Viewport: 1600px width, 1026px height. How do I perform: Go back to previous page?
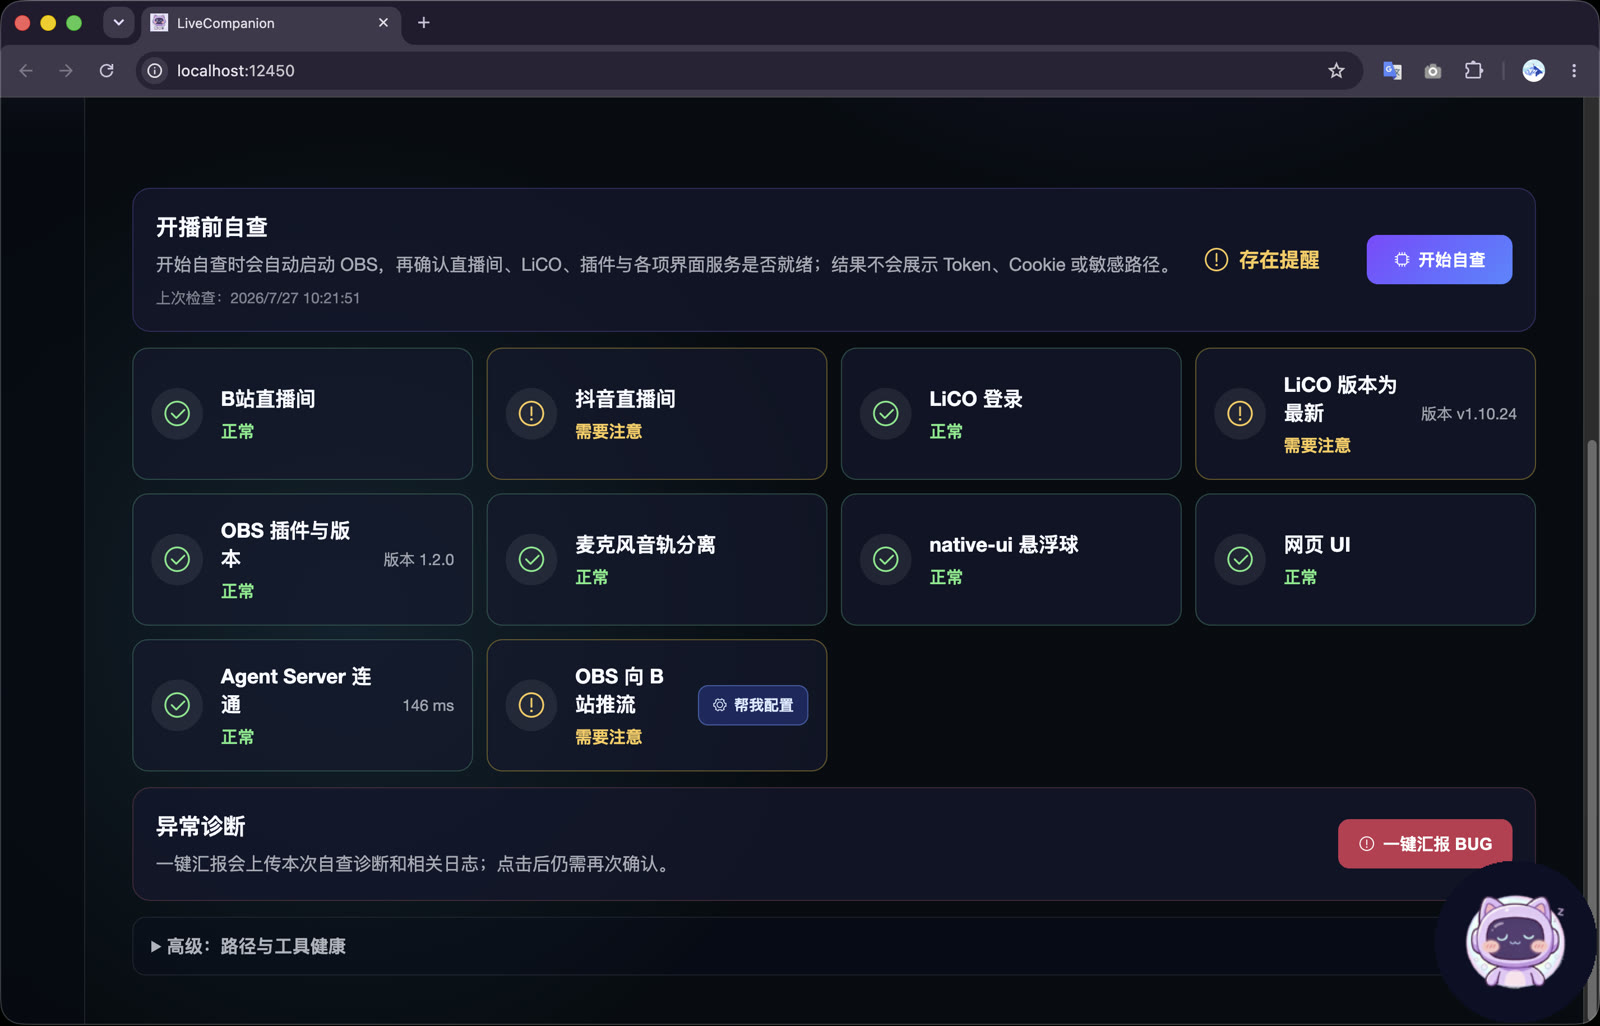(x=26, y=71)
